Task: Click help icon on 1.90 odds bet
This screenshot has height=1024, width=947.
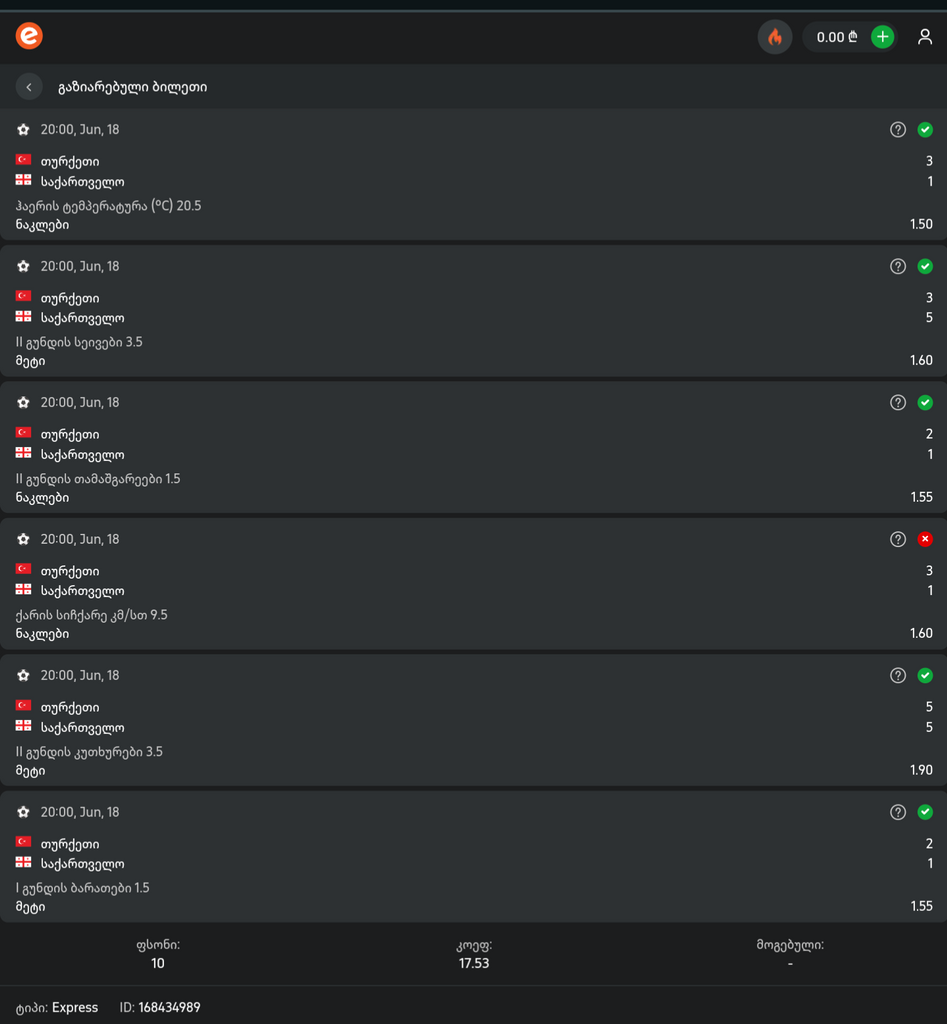Action: coord(898,676)
